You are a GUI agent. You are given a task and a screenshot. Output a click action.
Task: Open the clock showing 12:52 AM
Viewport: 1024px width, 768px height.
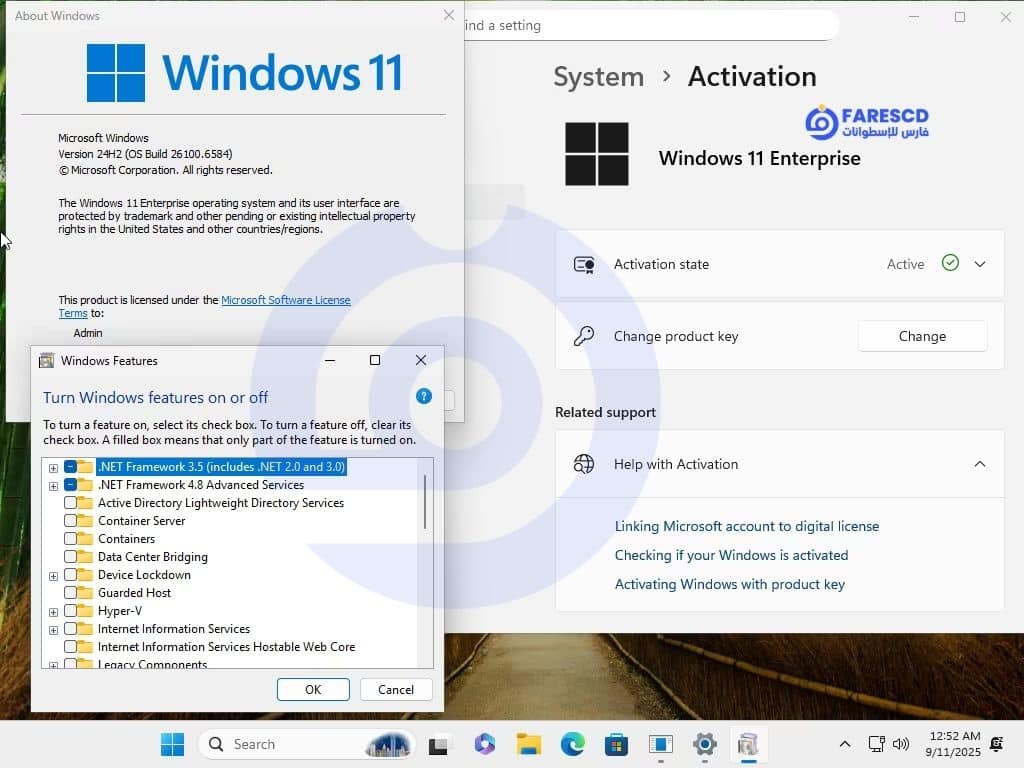click(953, 744)
